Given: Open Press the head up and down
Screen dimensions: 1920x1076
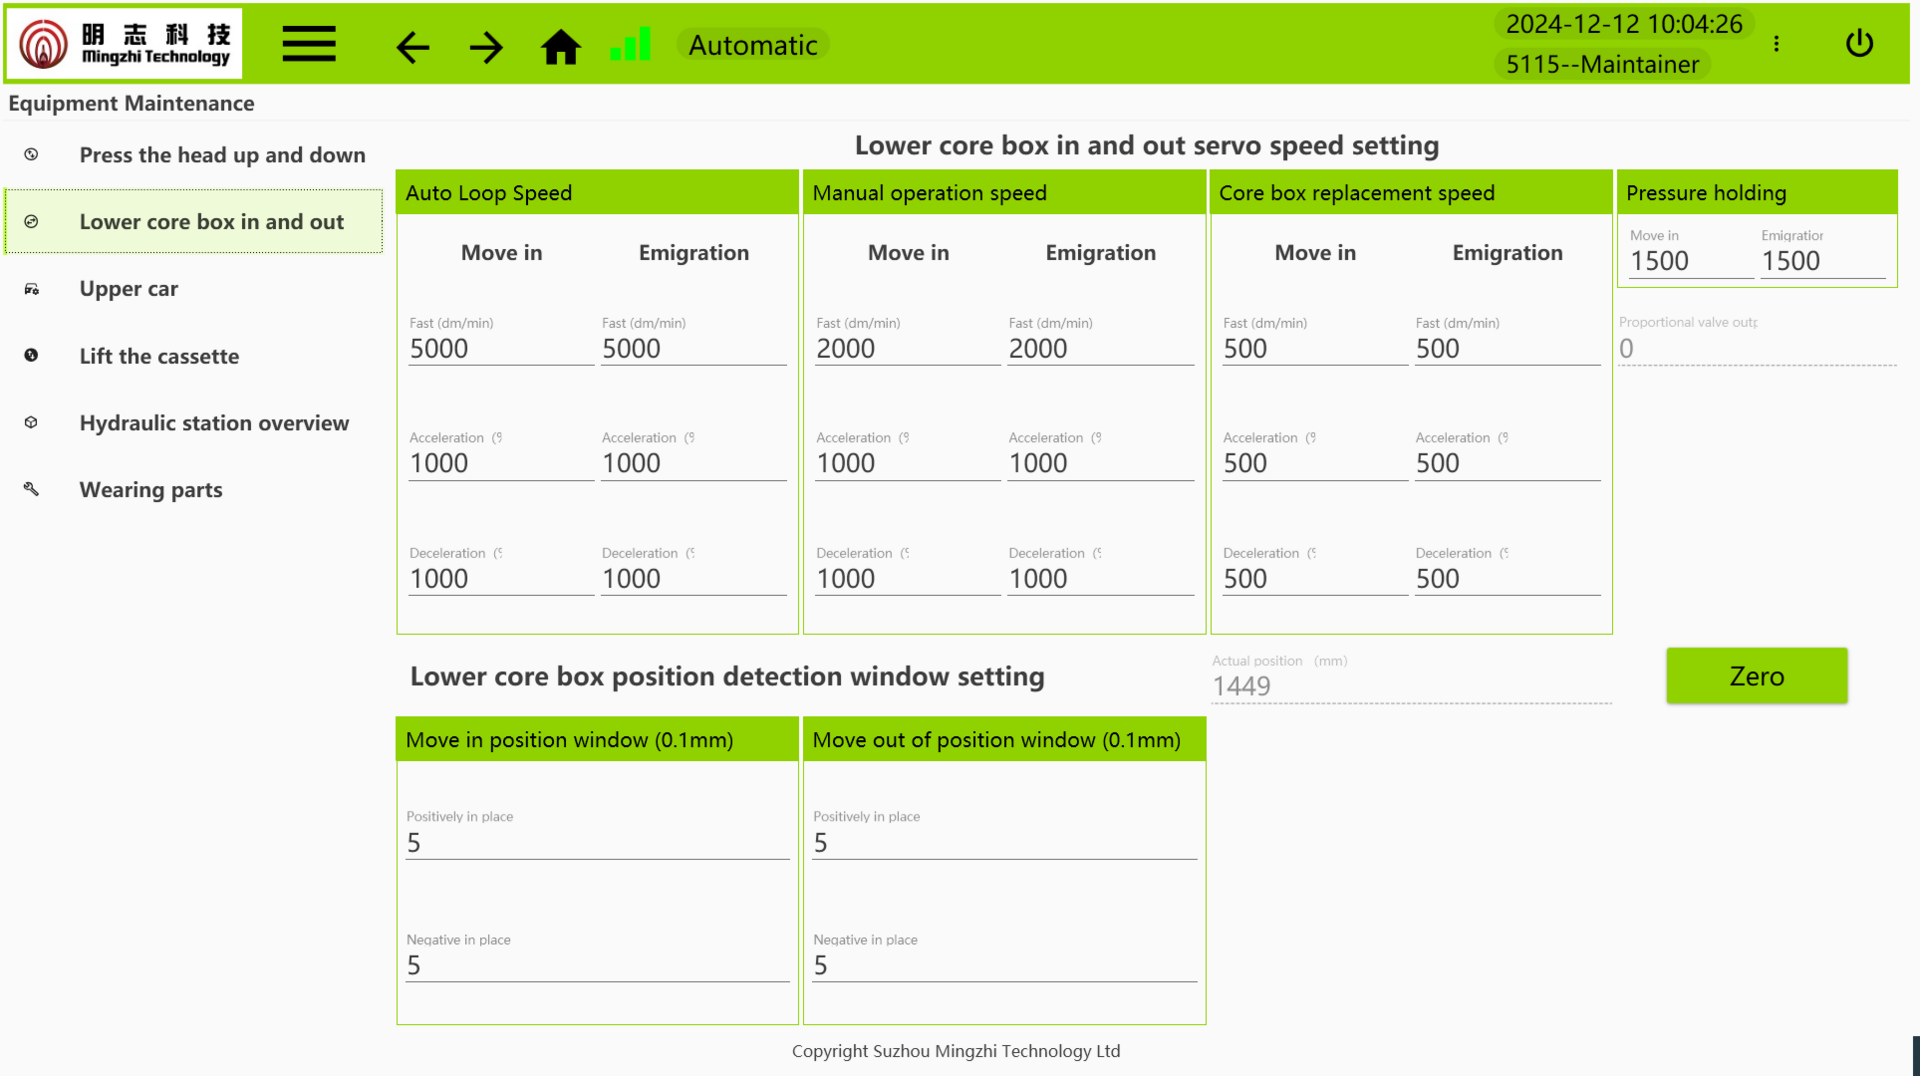Looking at the screenshot, I should [222, 155].
